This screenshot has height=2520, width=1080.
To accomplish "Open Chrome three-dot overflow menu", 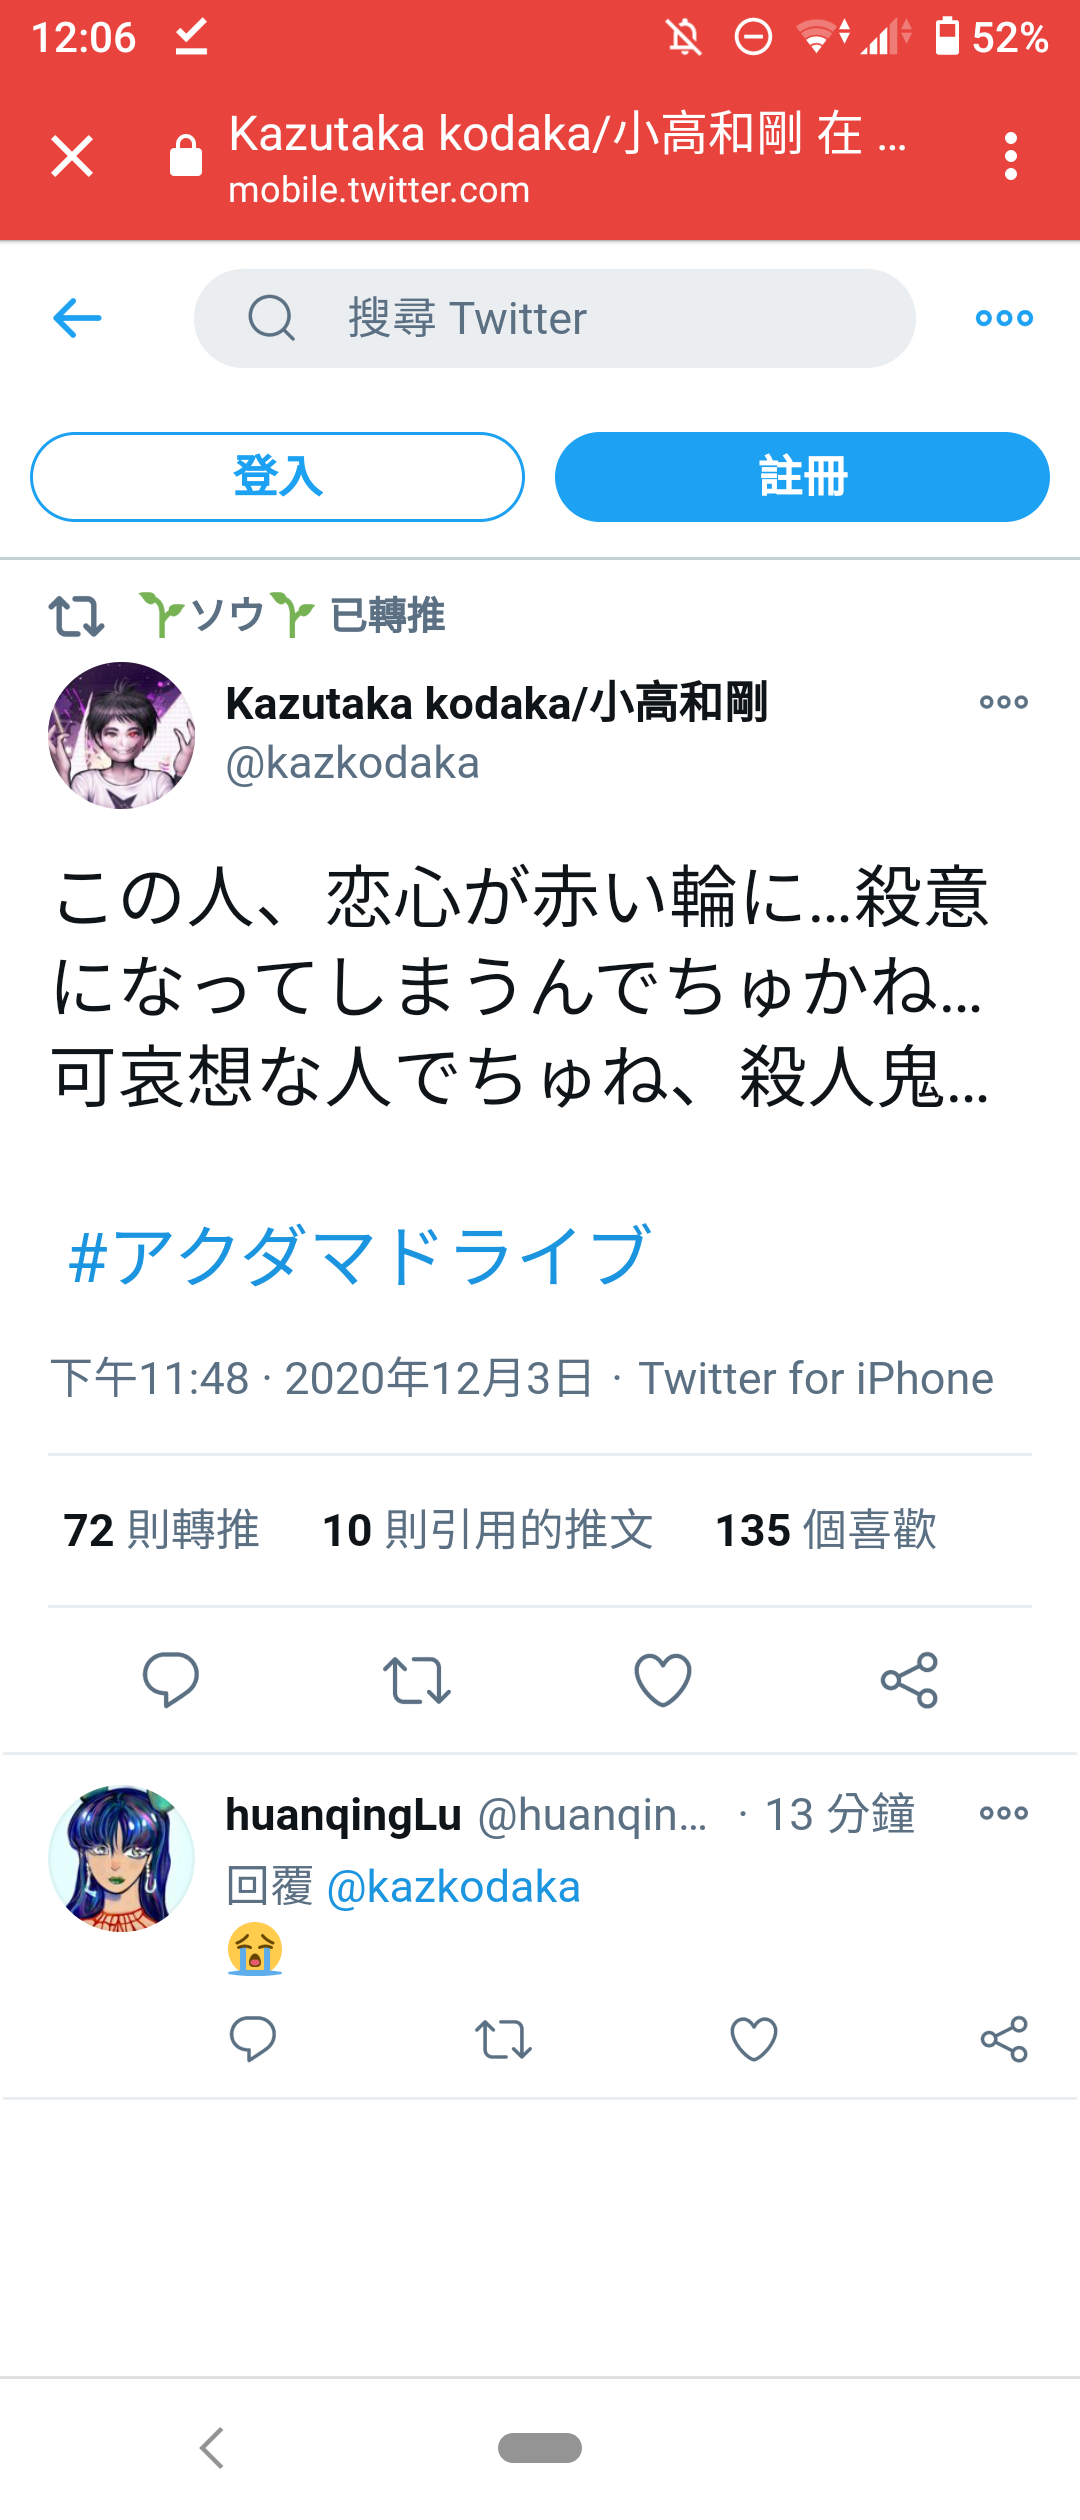I will pyautogui.click(x=1011, y=157).
